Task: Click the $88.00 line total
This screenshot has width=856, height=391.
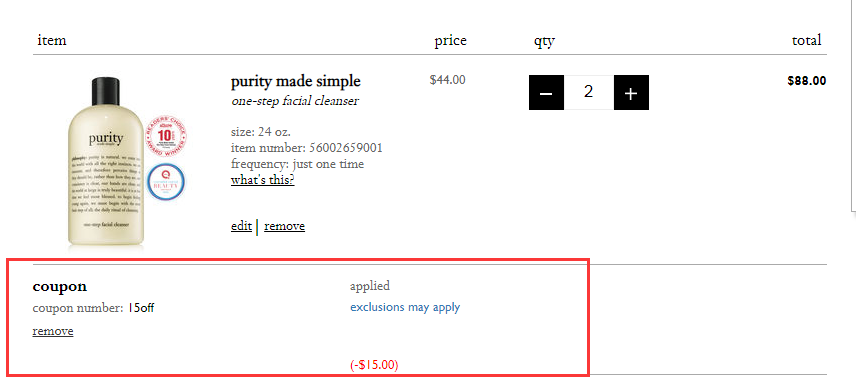Action: click(x=806, y=81)
